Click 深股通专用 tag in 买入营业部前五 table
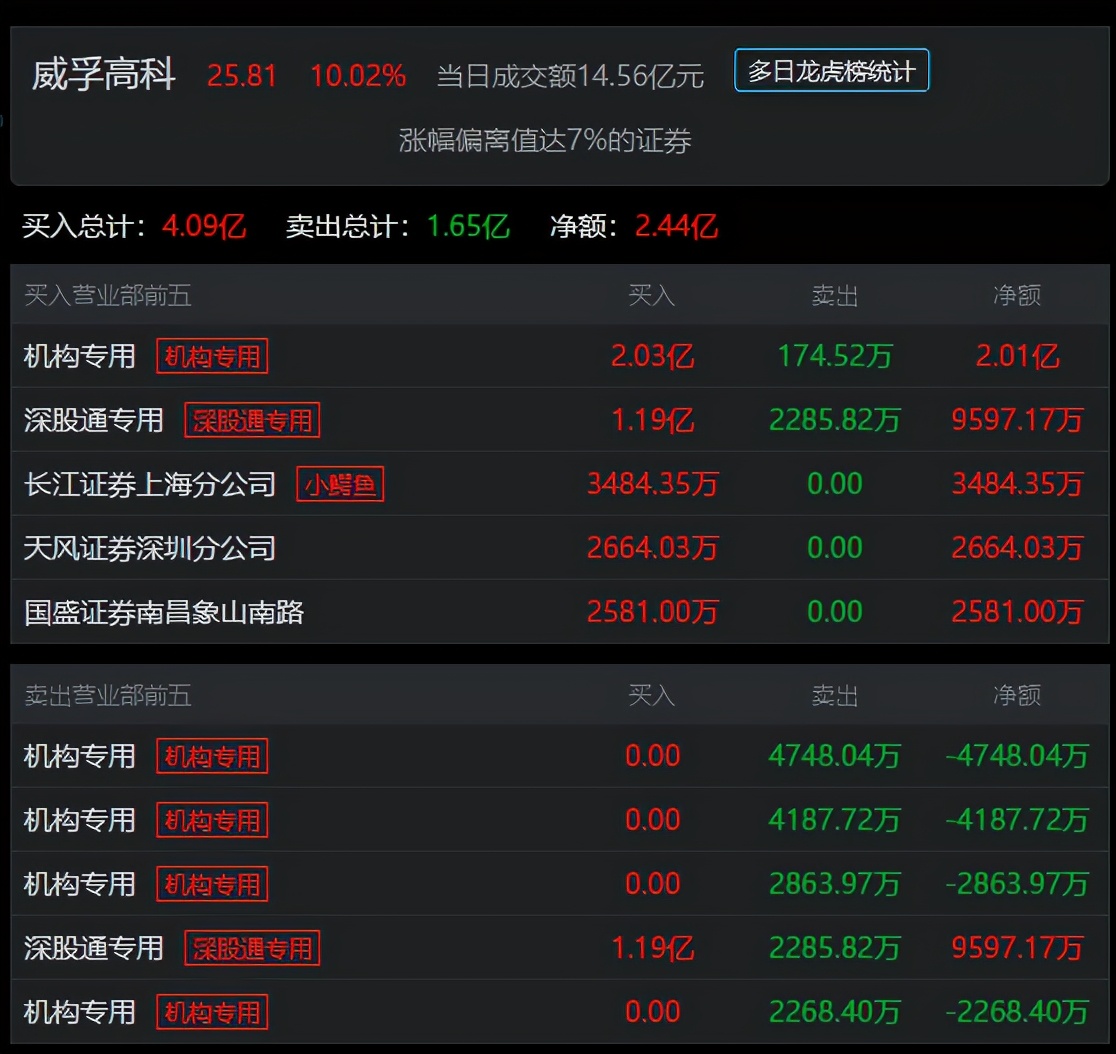 tap(252, 420)
